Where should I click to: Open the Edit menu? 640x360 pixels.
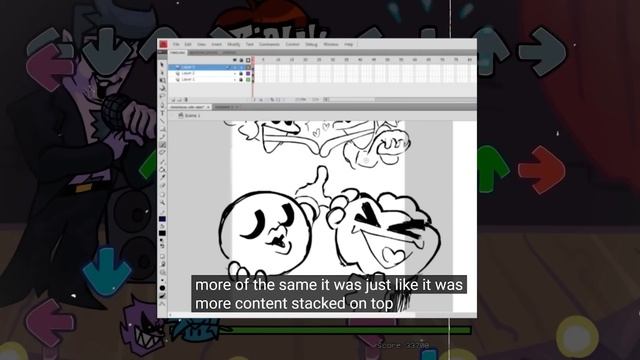(x=188, y=44)
